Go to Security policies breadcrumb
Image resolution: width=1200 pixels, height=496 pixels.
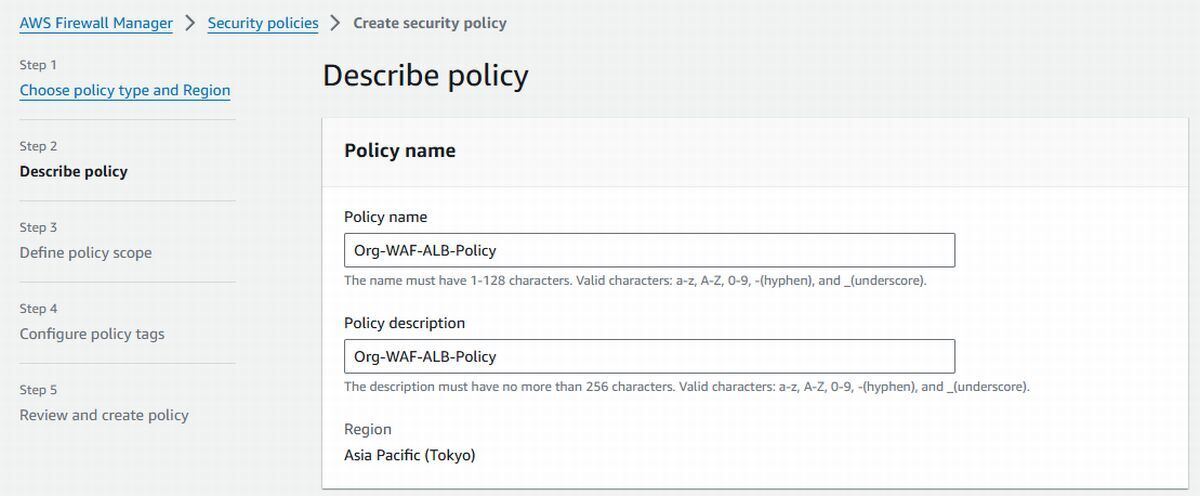263,23
